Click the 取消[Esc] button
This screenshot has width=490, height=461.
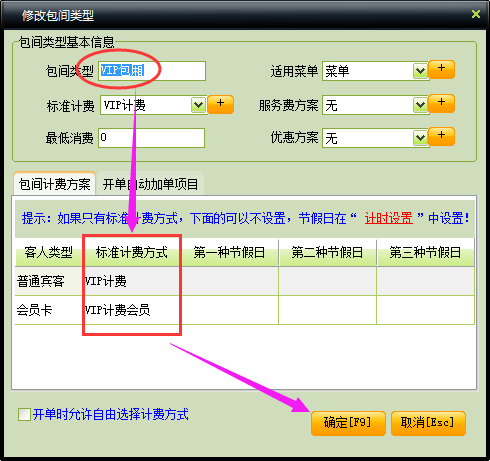pos(428,423)
